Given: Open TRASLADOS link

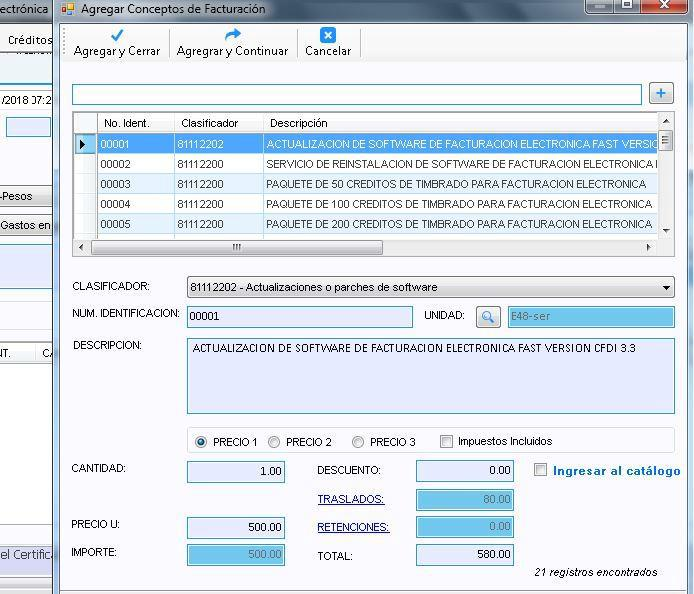Looking at the screenshot, I should click(351, 499).
